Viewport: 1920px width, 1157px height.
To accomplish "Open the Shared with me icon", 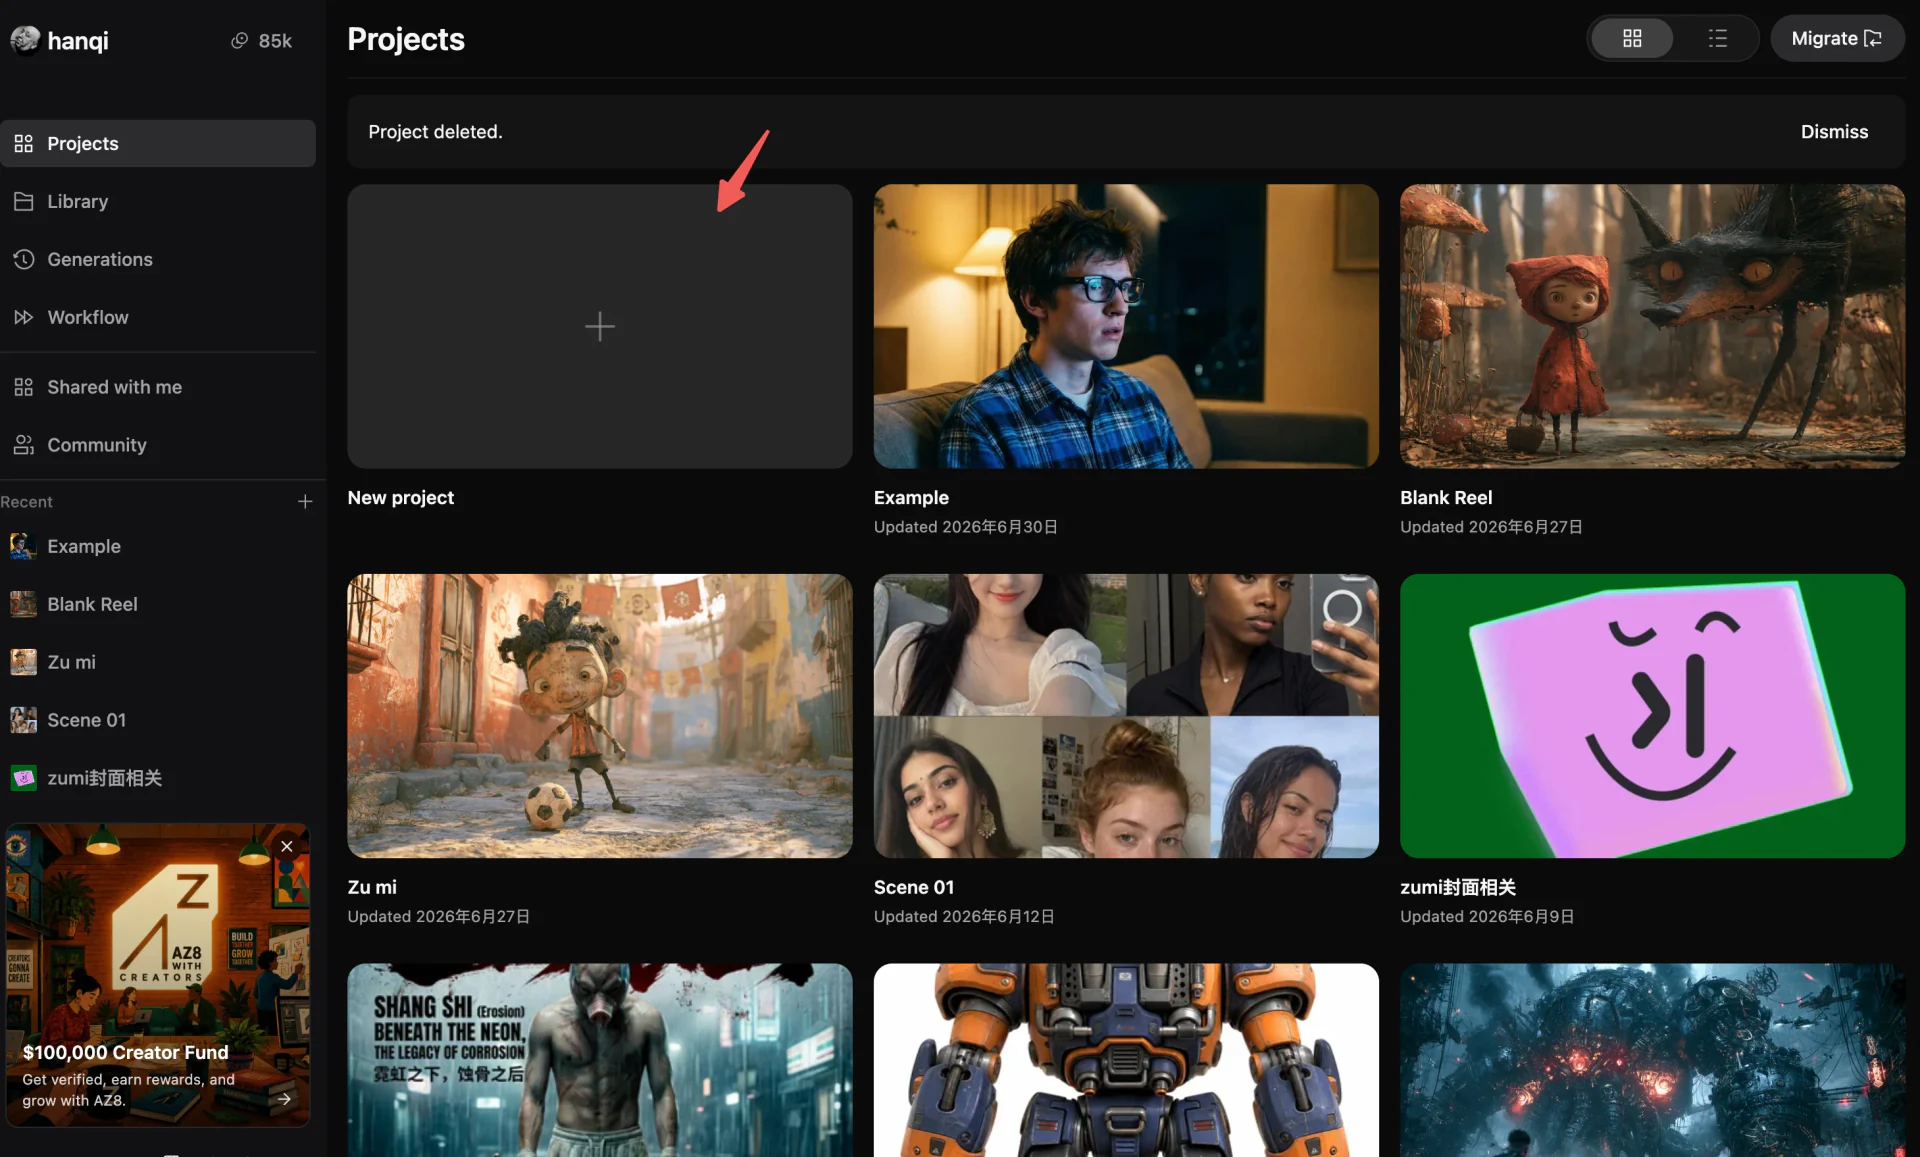I will (x=24, y=387).
